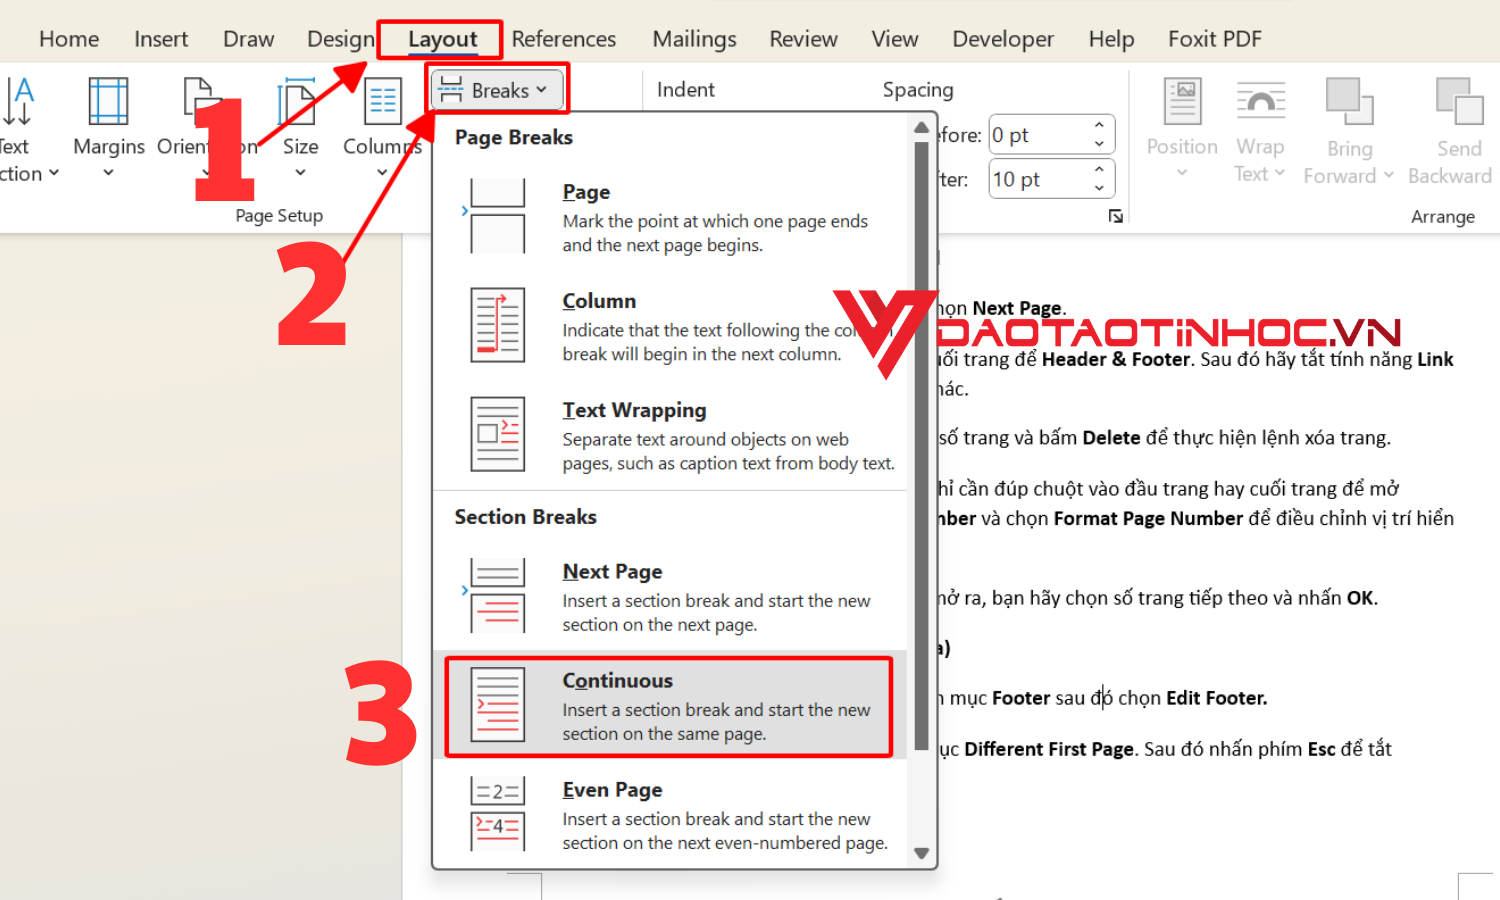
Task: Switch to the Mailings tab
Action: (694, 39)
